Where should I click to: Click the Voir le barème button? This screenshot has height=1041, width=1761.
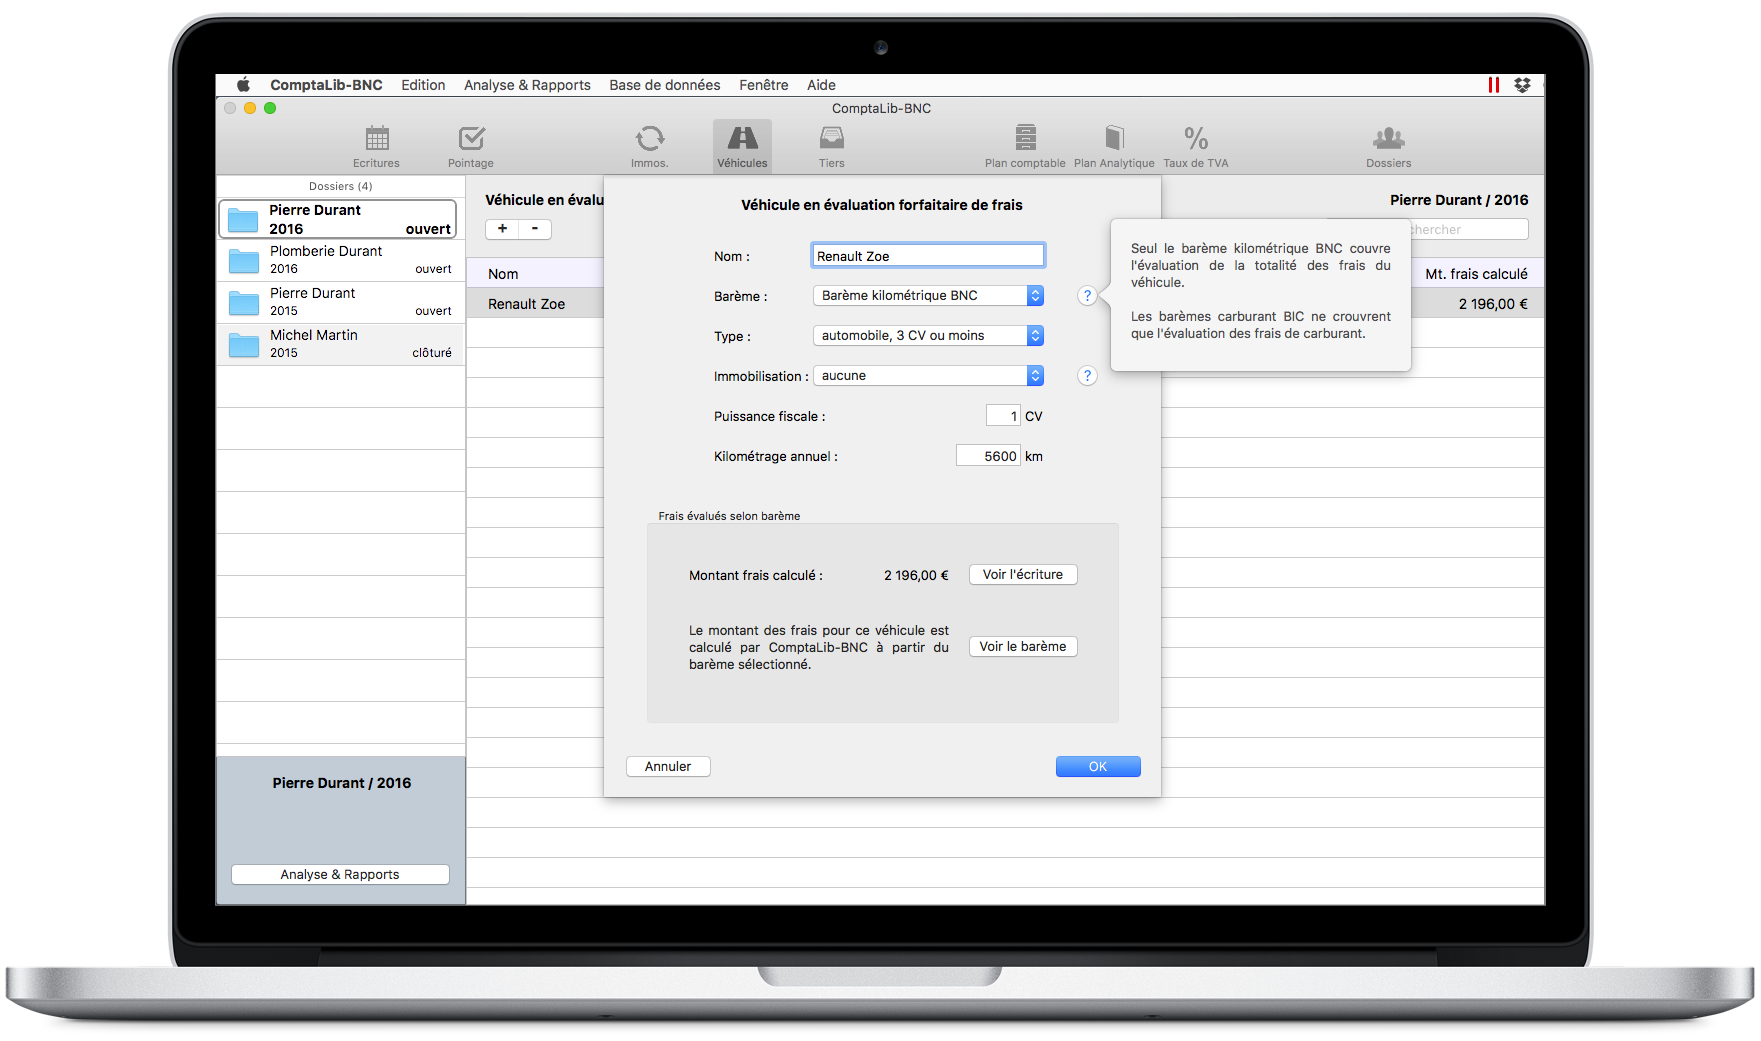click(x=1023, y=647)
